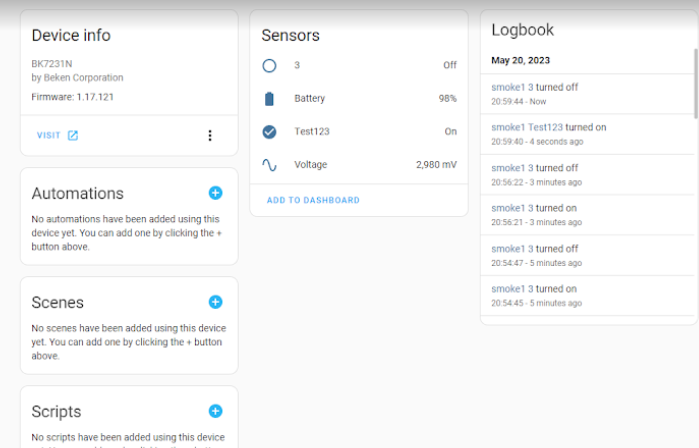699x448 pixels.
Task: Click the Logbook vertical scrollbar
Action: click(696, 83)
